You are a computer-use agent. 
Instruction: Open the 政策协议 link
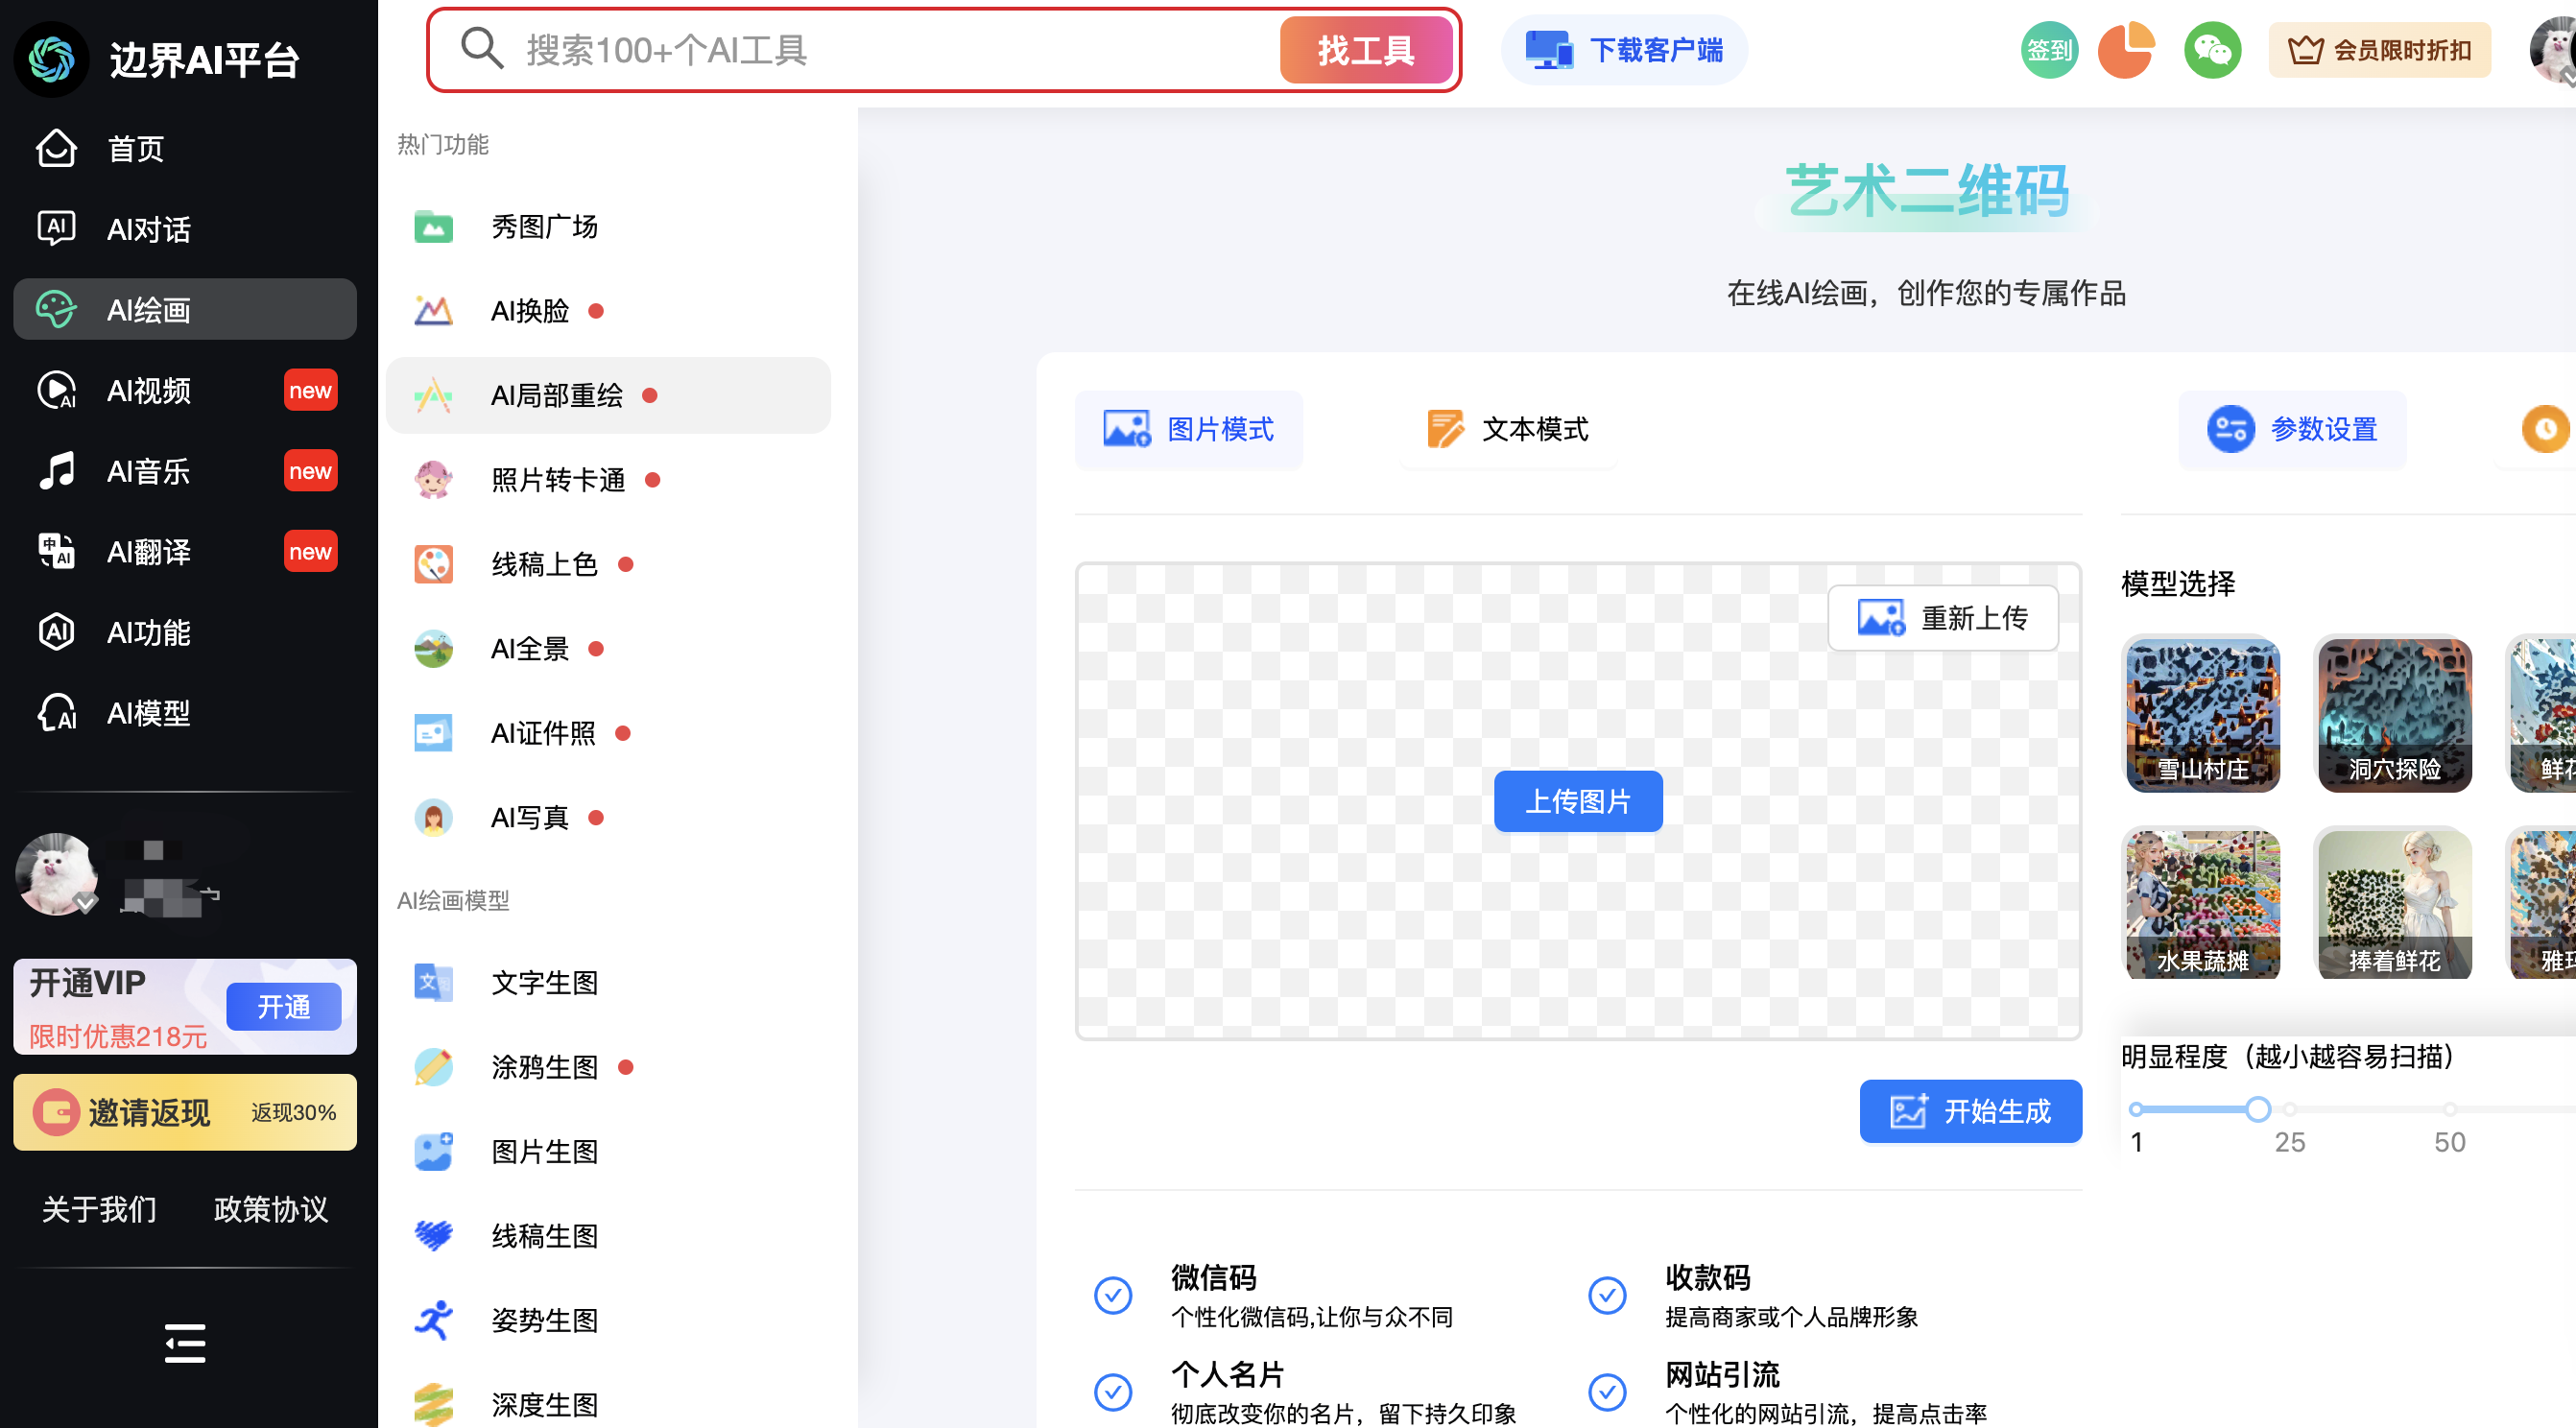tap(270, 1209)
